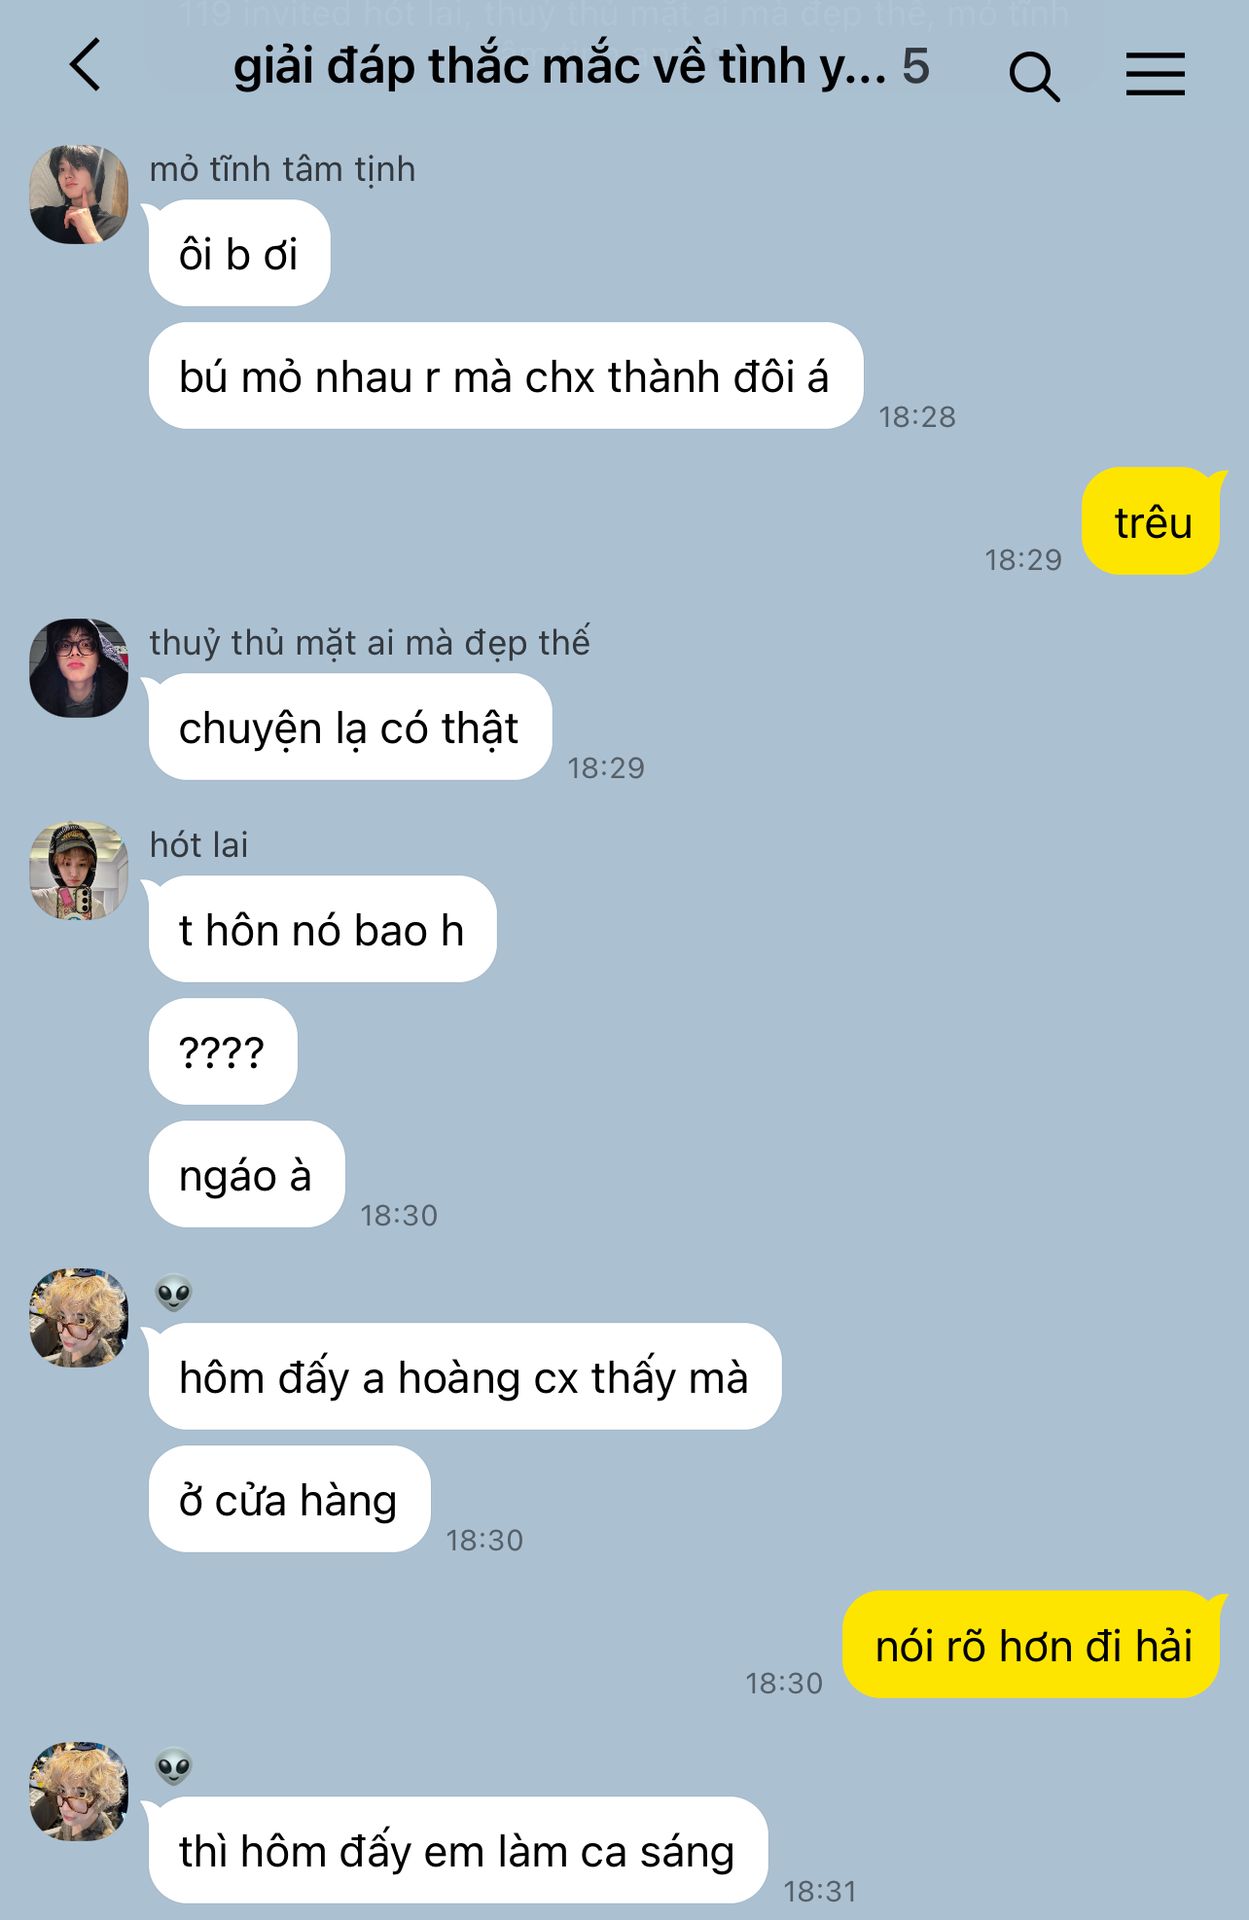1249x1920 pixels.
Task: Go back with the left chevron
Action: tap(85, 66)
